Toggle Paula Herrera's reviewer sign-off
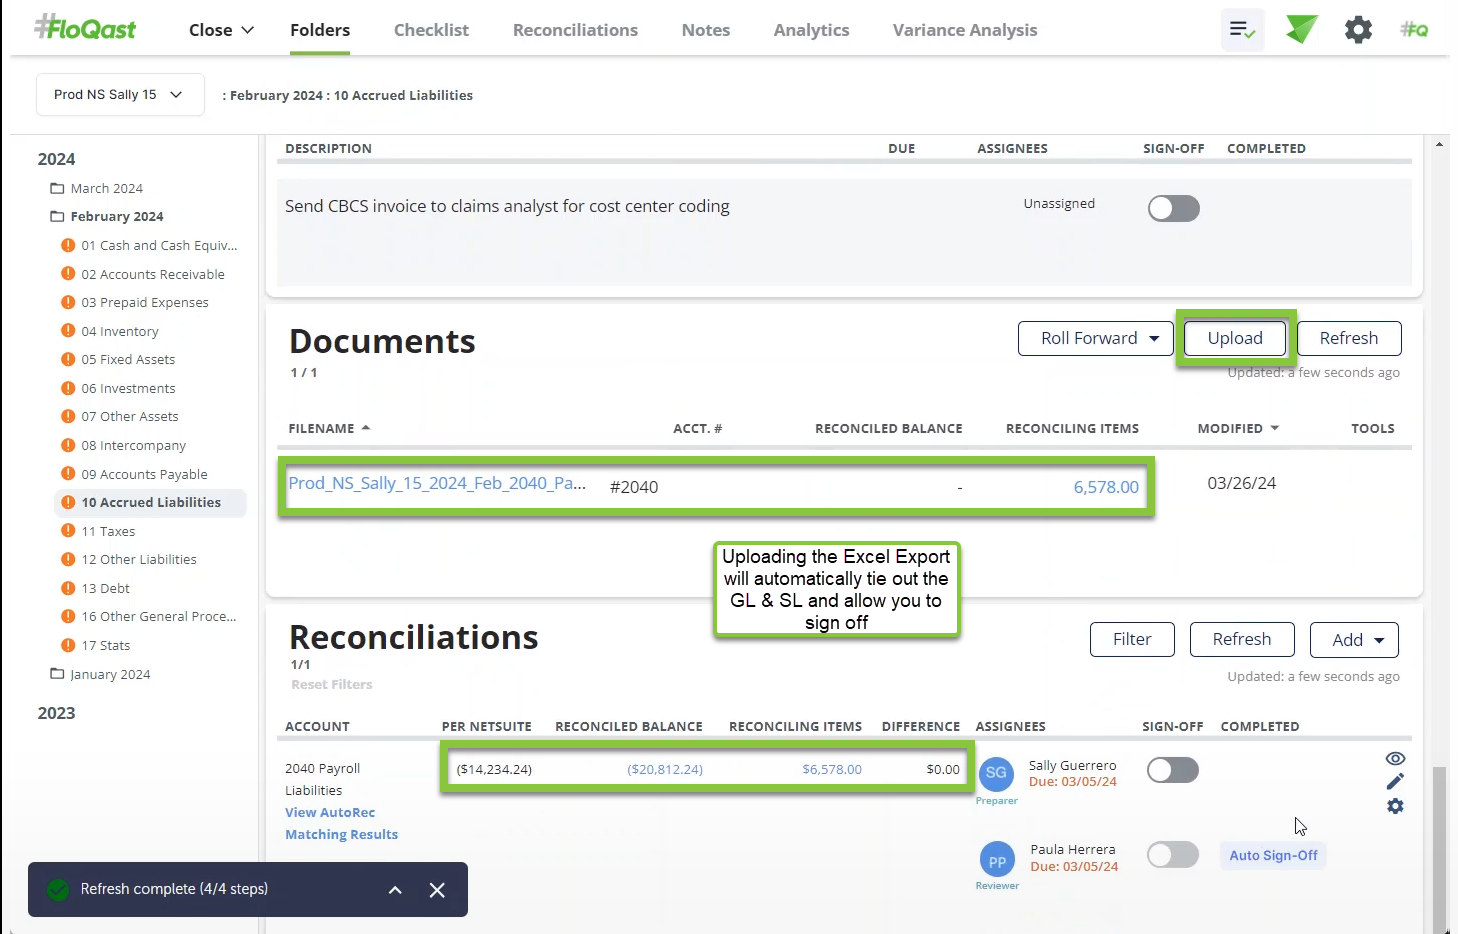Viewport: 1458px width, 934px height. tap(1172, 855)
